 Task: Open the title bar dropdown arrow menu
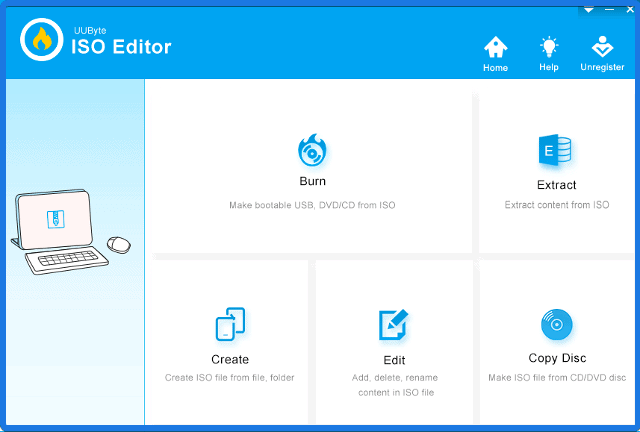pos(589,10)
